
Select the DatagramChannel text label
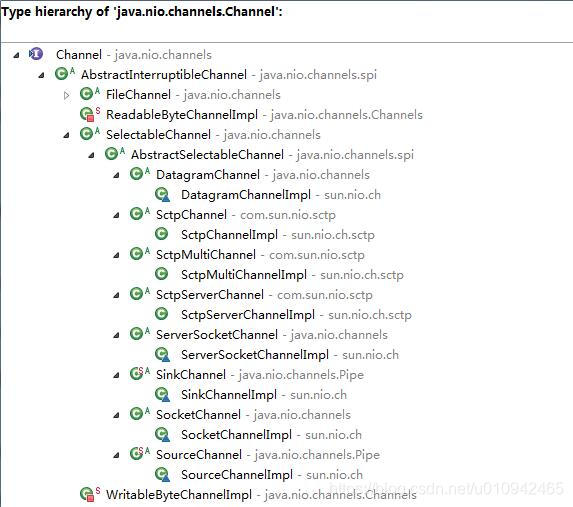(x=208, y=175)
